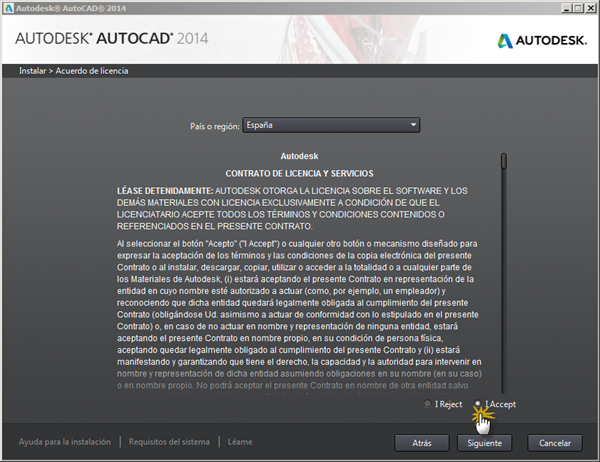Click the license agreement scrollbar thumb

(504, 161)
